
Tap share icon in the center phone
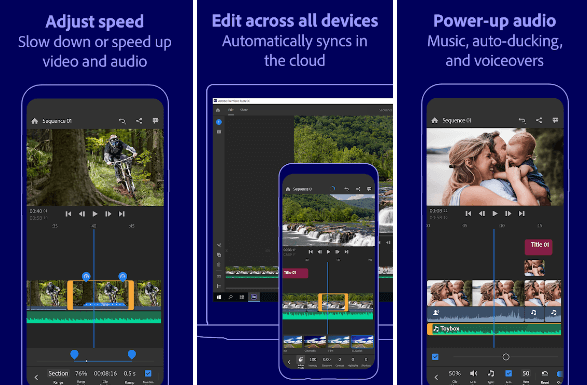pos(358,189)
